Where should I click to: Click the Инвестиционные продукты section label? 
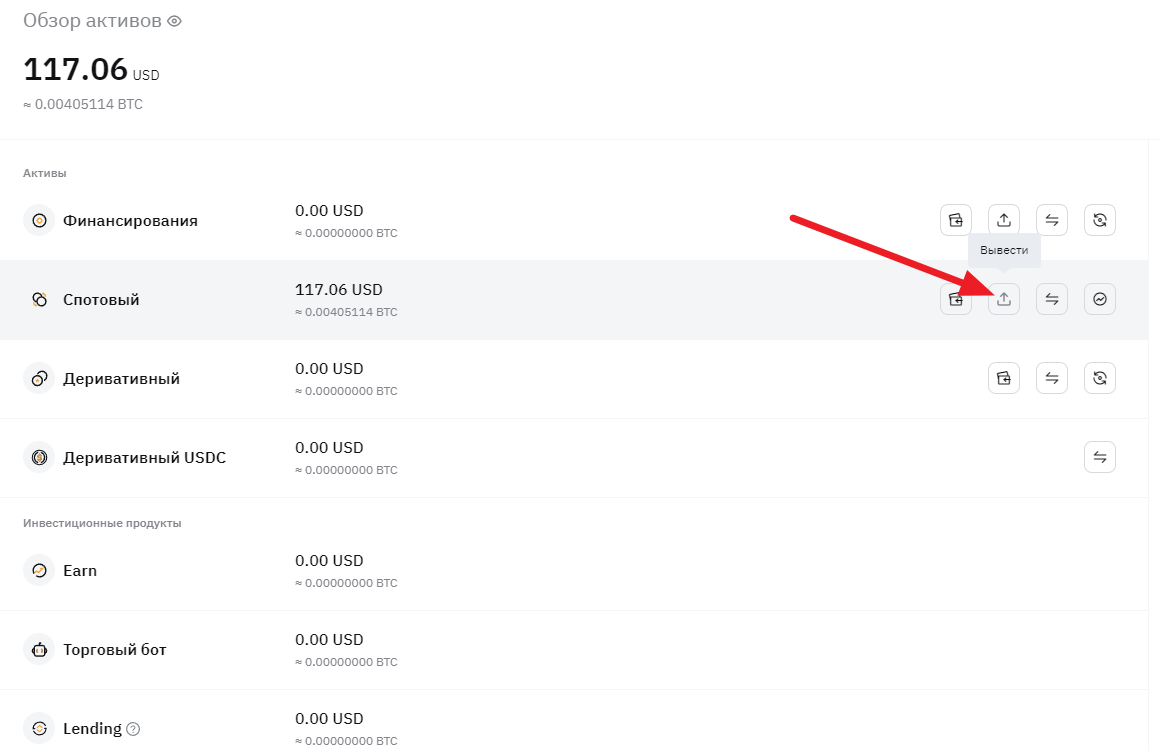click(x=102, y=523)
